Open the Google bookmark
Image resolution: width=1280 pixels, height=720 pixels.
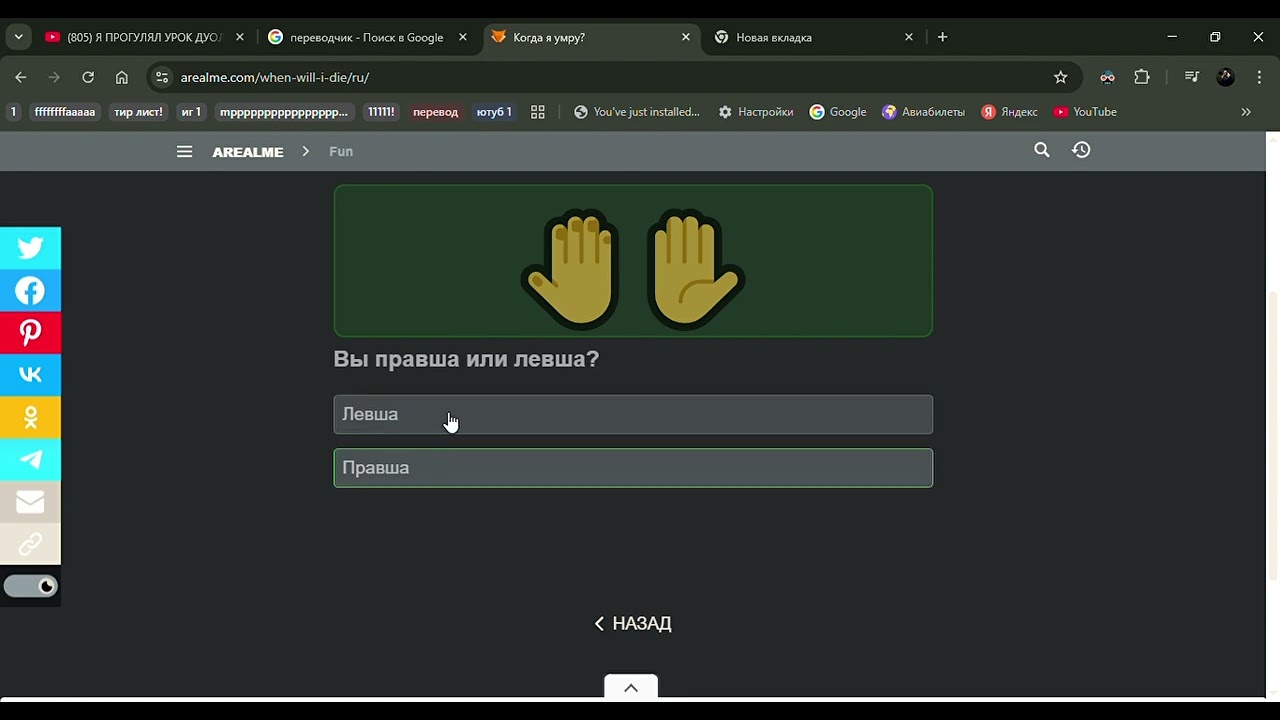[838, 112]
